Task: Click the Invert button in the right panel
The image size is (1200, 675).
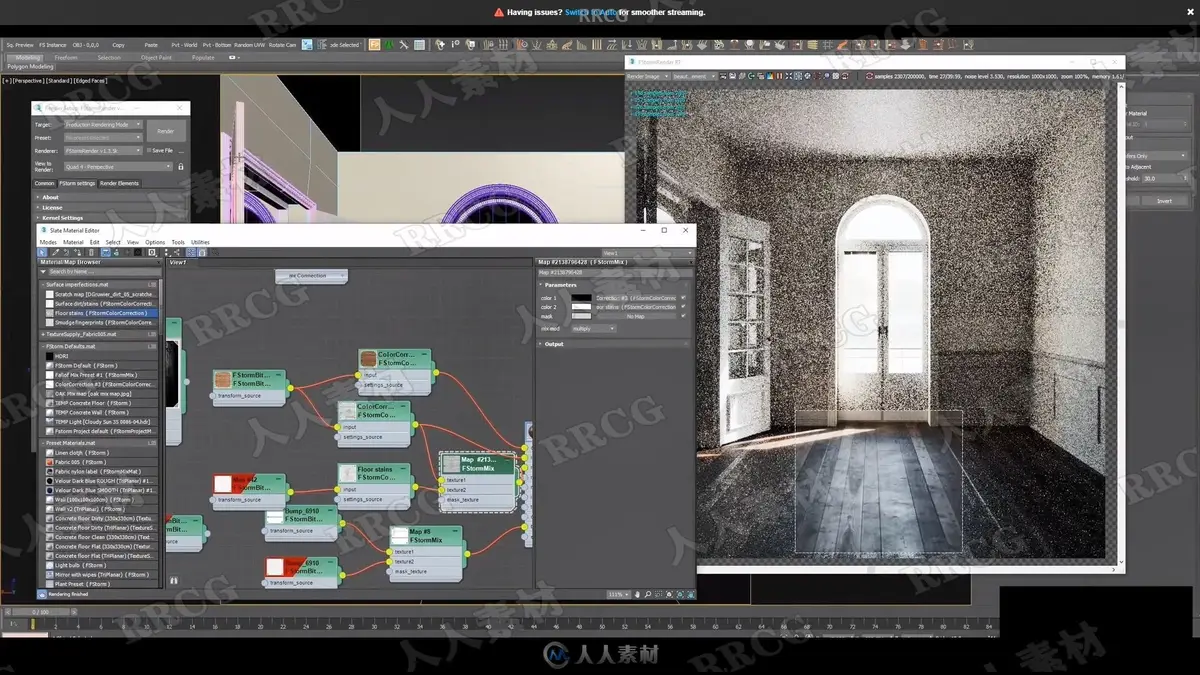Action: (x=1164, y=201)
